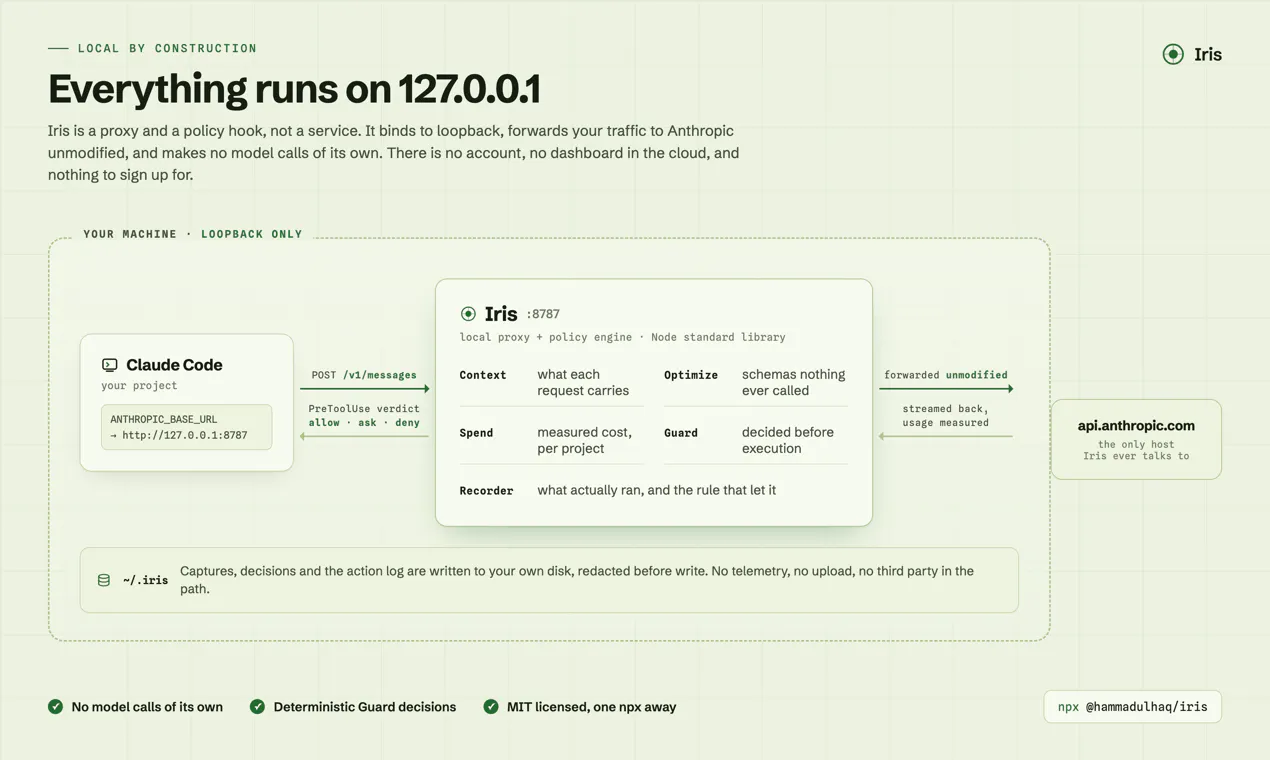The width and height of the screenshot is (1270, 760).
Task: Click the 'Captures, decisions and the action log' sentence
Action: pyautogui.click(x=577, y=580)
